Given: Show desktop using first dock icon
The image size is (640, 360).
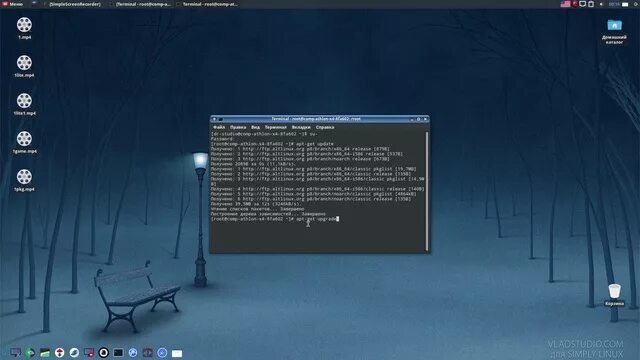Looking at the screenshot, I should [16, 352].
